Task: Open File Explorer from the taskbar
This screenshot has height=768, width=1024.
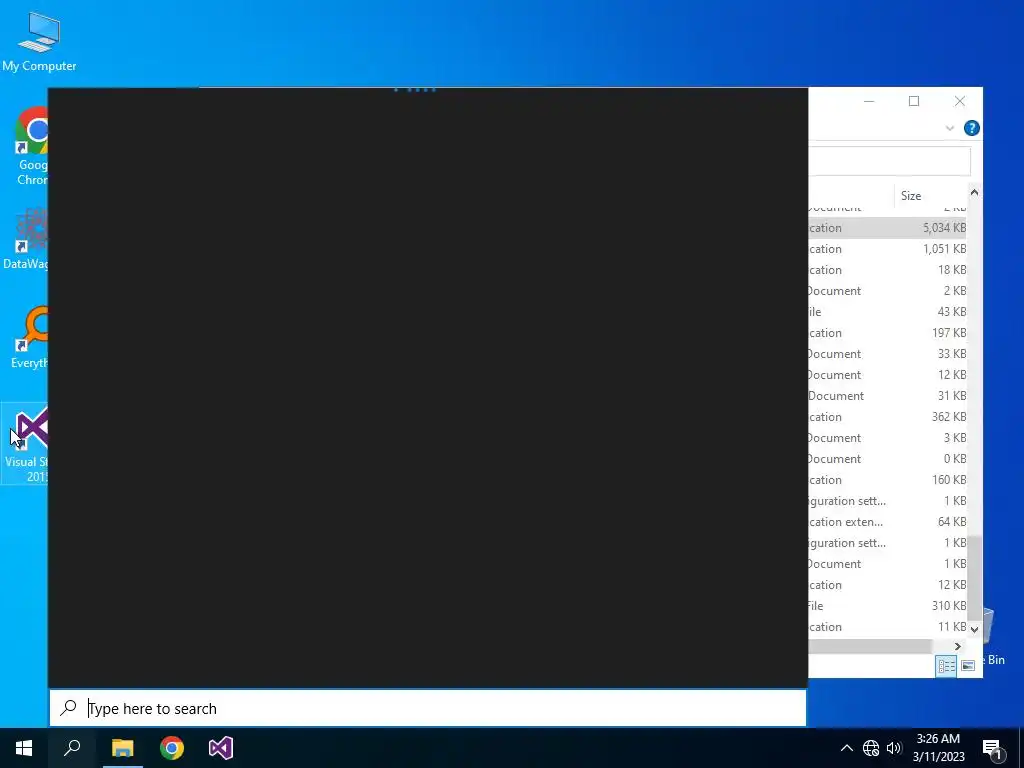Action: click(x=122, y=748)
